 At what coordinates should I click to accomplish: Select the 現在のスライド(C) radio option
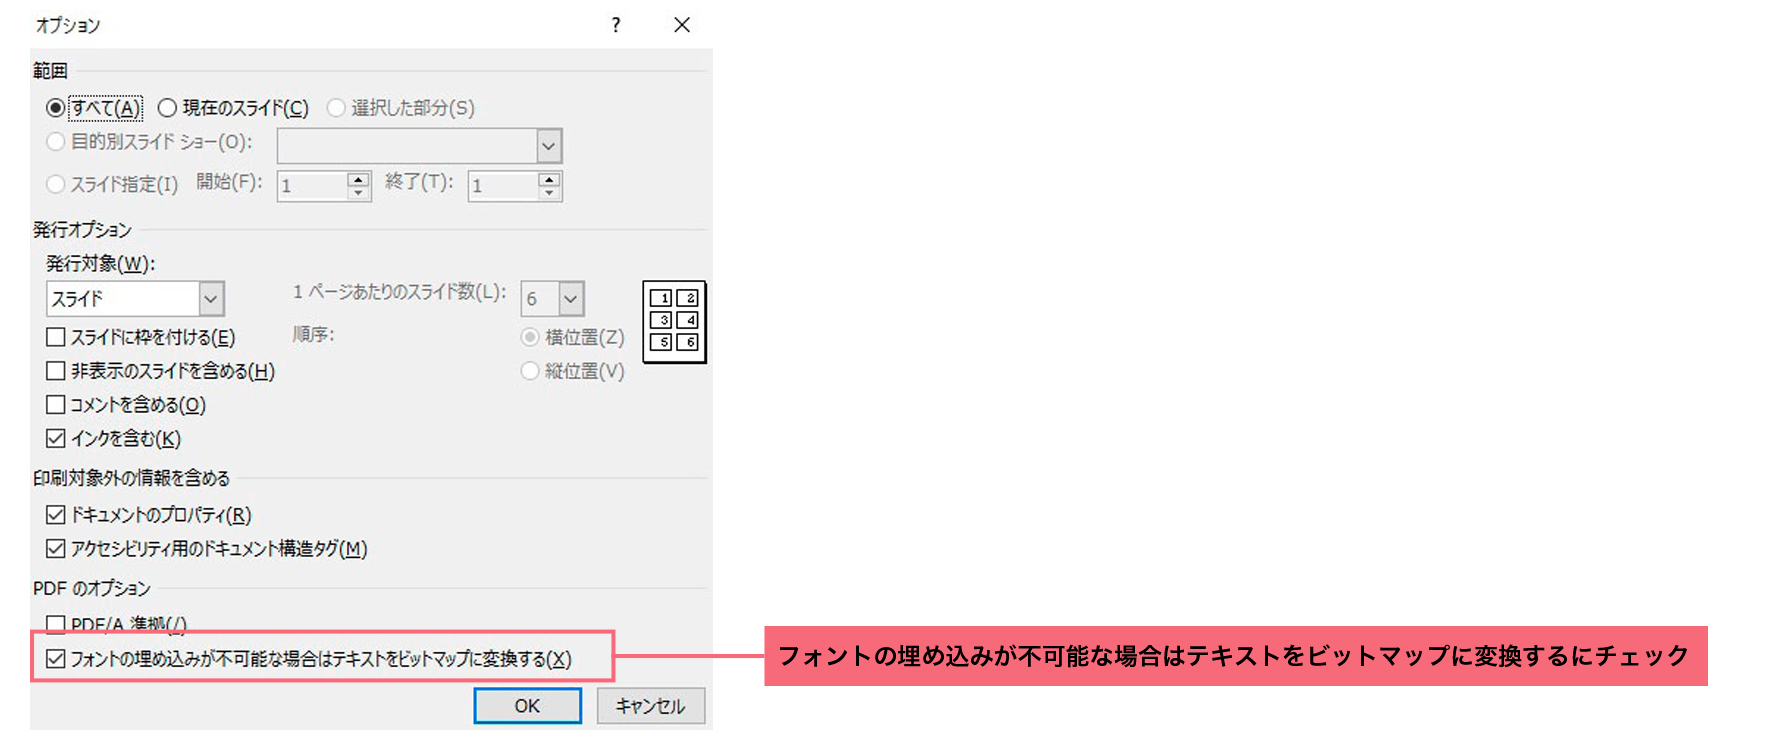tap(167, 108)
